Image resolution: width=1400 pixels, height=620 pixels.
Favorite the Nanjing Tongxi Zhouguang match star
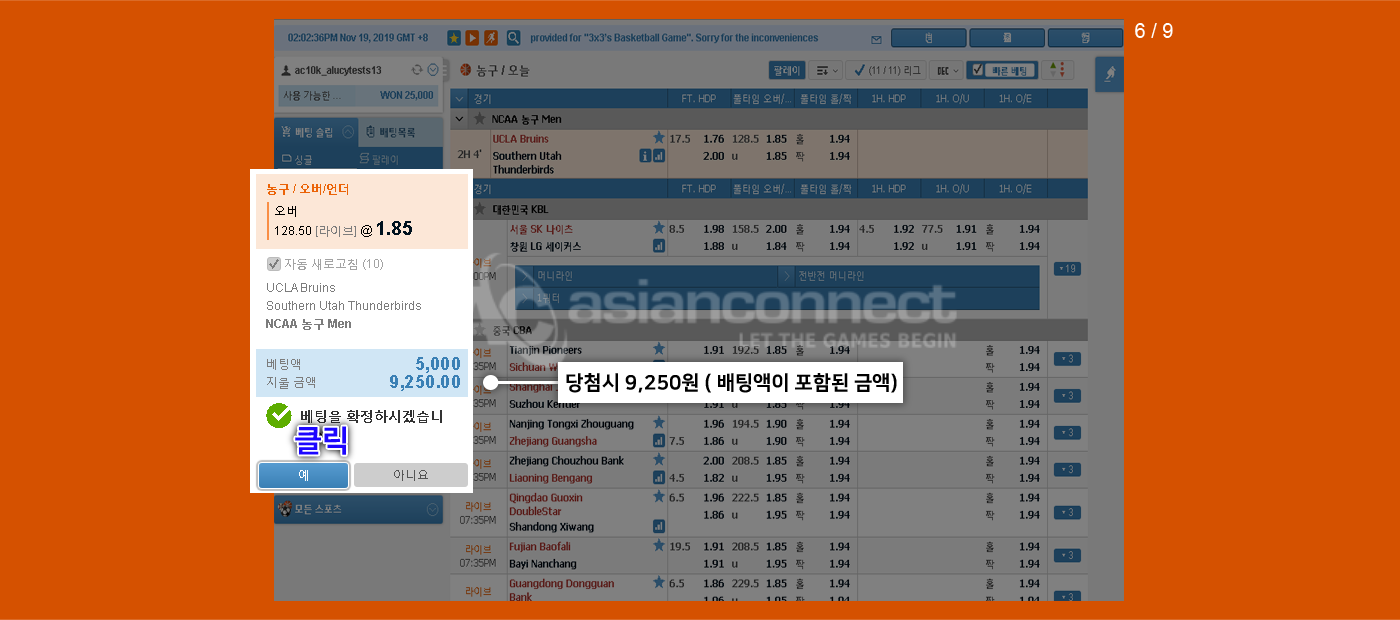pos(659,423)
